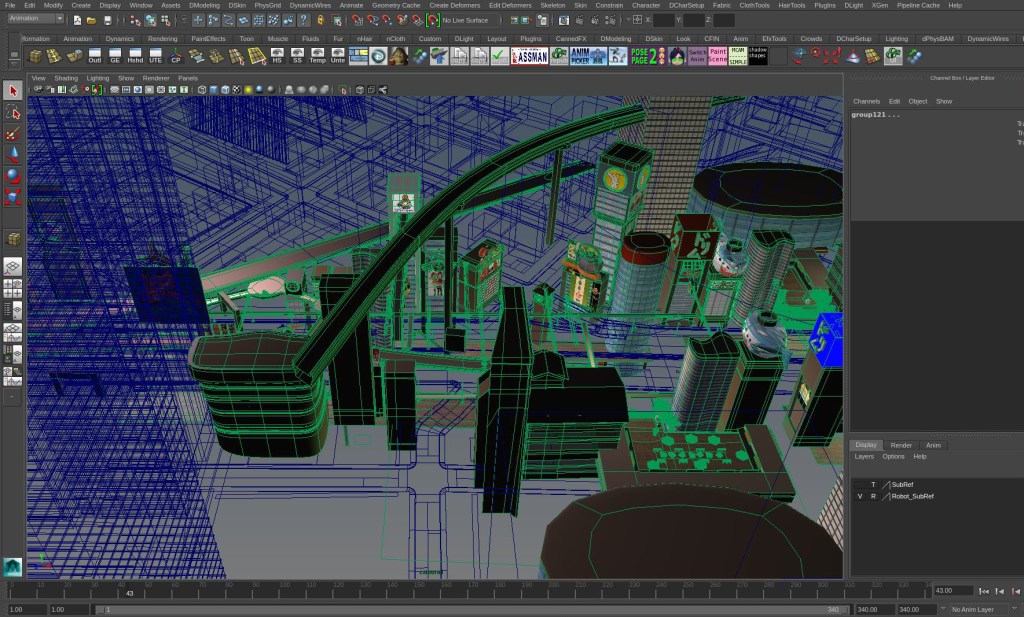1024x617 pixels.
Task: Open the Animation menu set dropdown
Action: [36, 19]
